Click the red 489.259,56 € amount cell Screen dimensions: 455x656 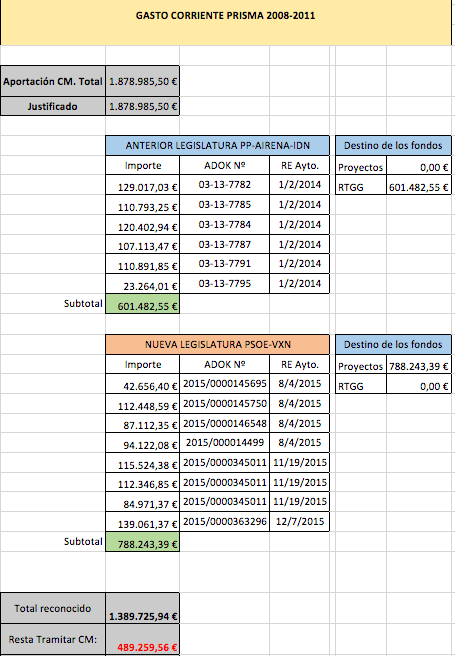[x=143, y=640]
